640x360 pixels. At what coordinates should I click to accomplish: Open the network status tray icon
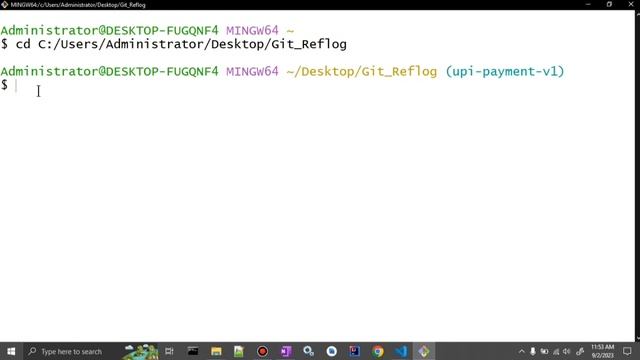556,351
